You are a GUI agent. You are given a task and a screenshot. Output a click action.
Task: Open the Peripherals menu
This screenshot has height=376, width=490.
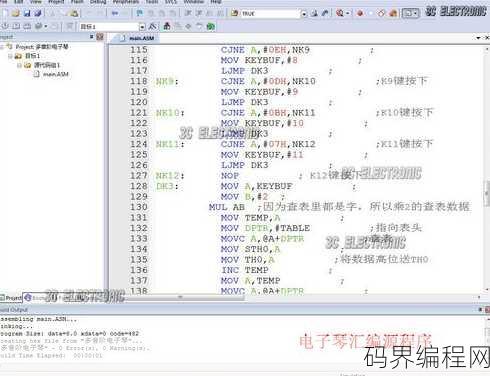tap(125, 2)
